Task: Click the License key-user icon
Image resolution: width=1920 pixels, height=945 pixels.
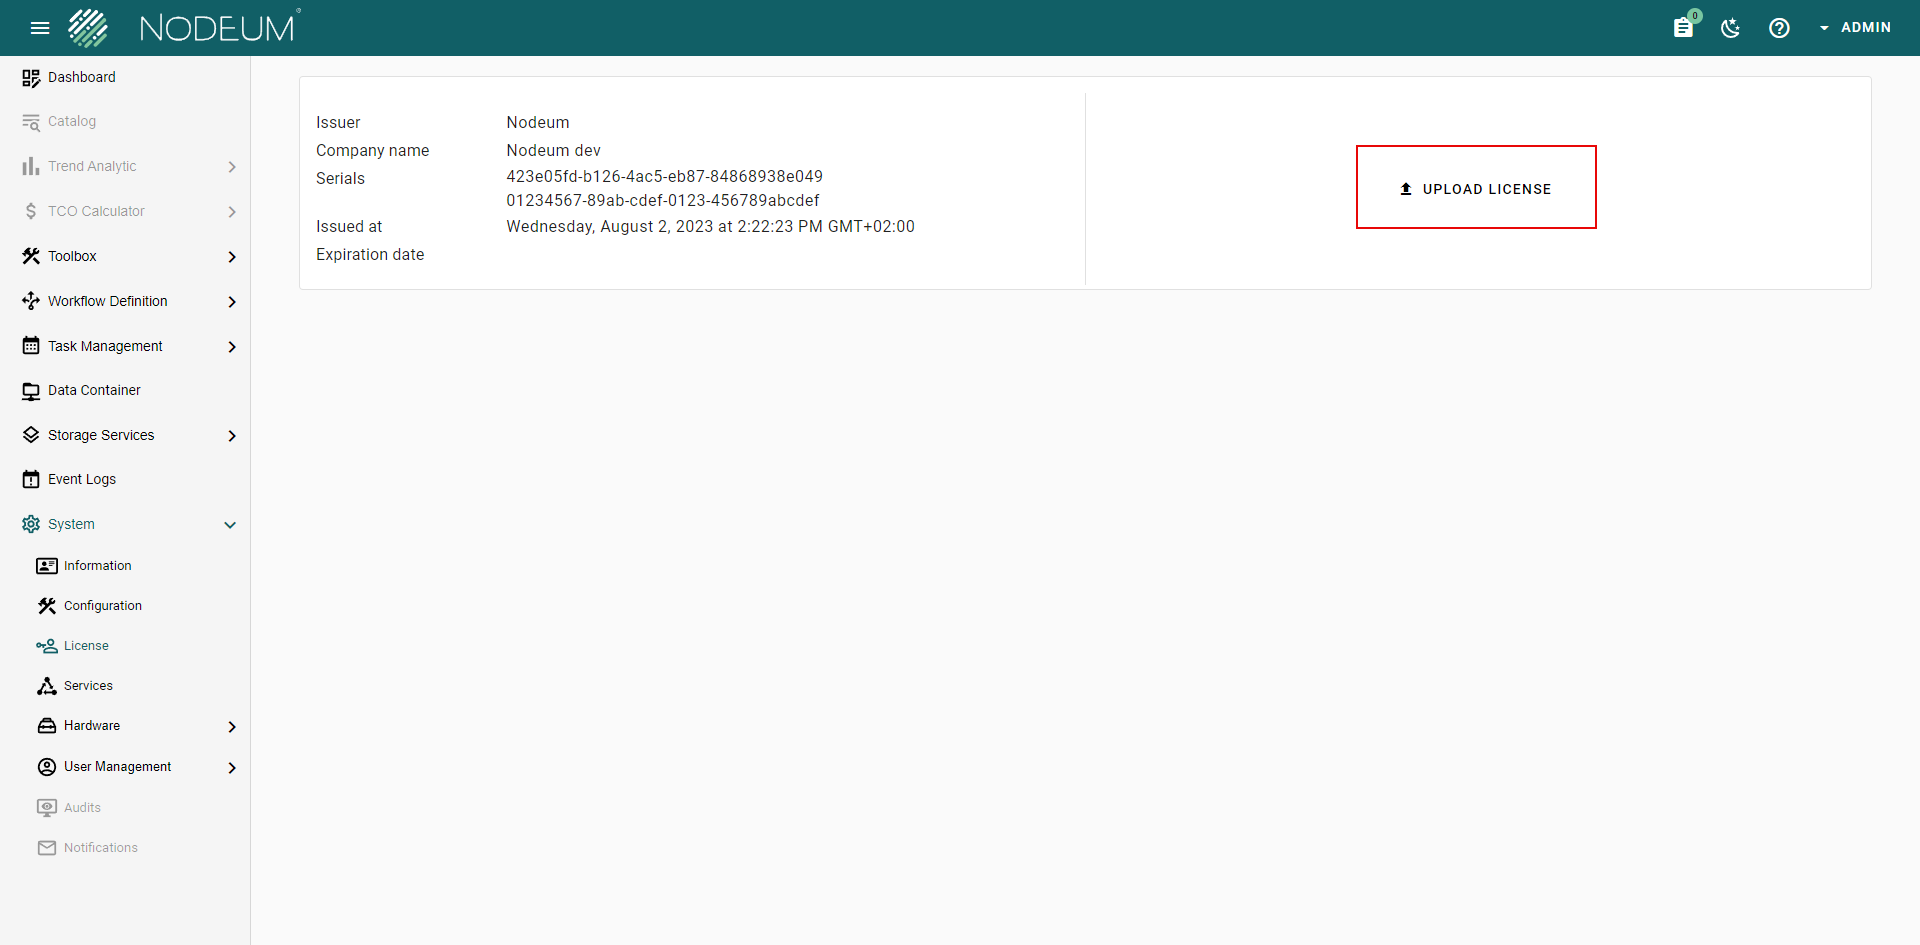Action: [47, 646]
